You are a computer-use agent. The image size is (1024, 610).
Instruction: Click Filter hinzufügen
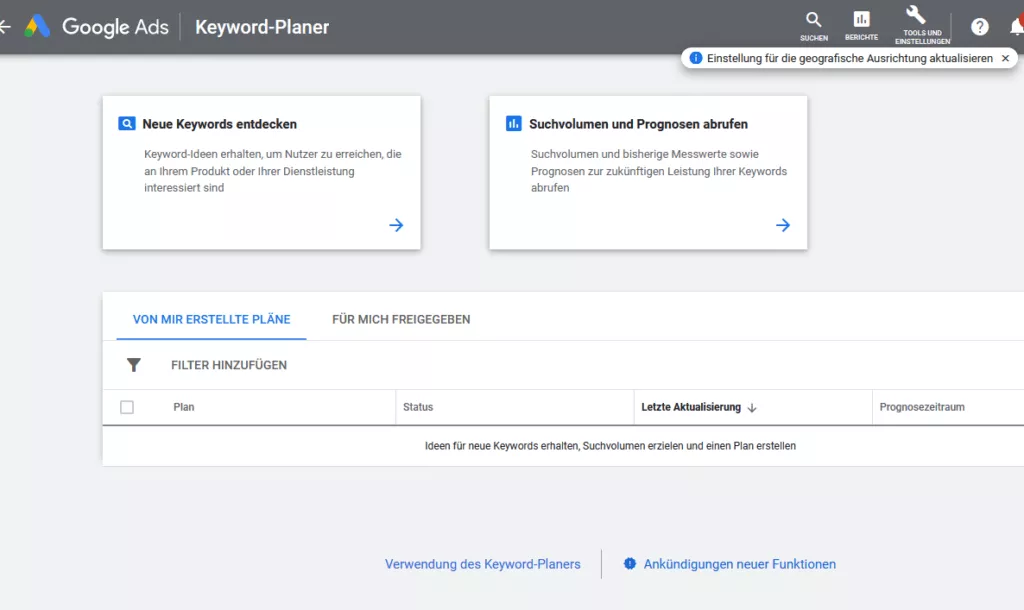click(x=229, y=365)
